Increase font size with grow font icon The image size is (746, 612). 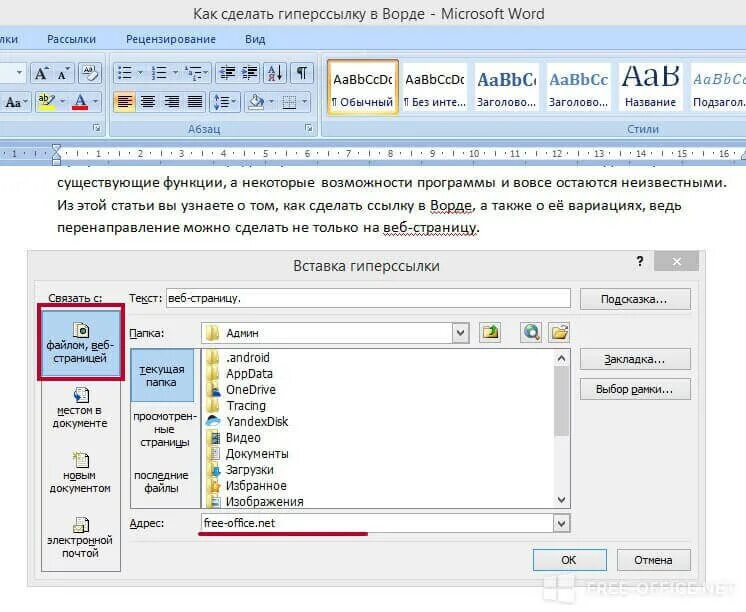42,73
